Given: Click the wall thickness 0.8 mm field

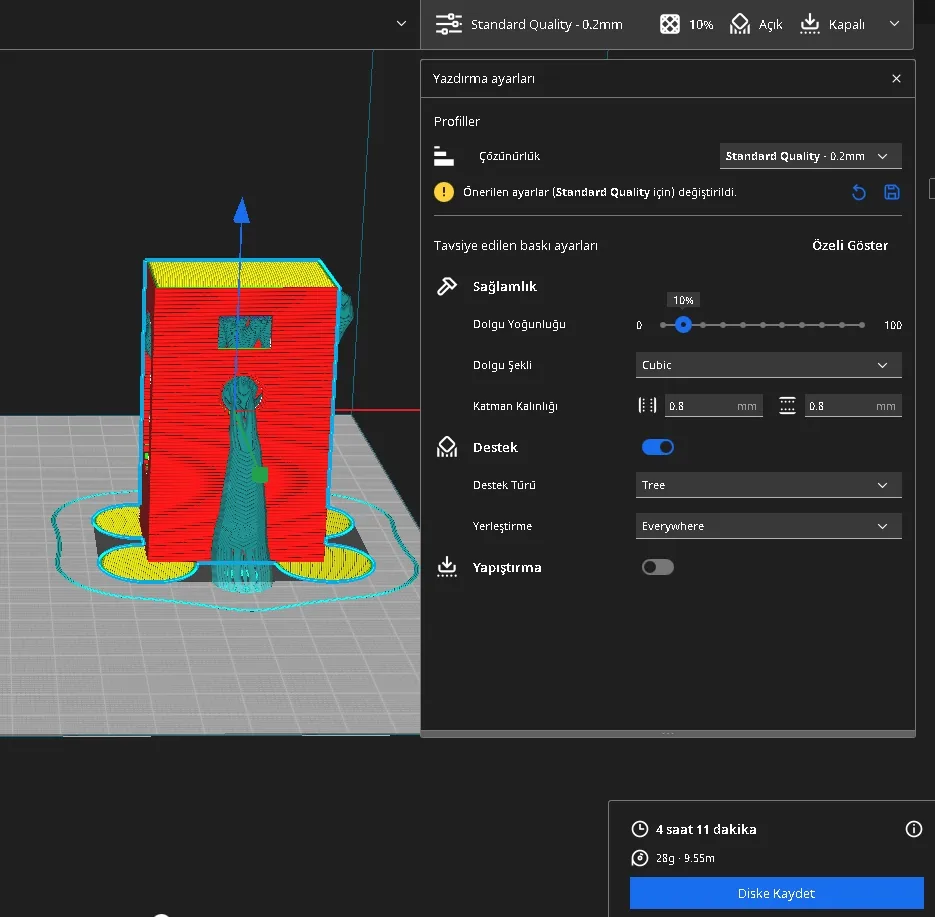Looking at the screenshot, I should click(713, 406).
